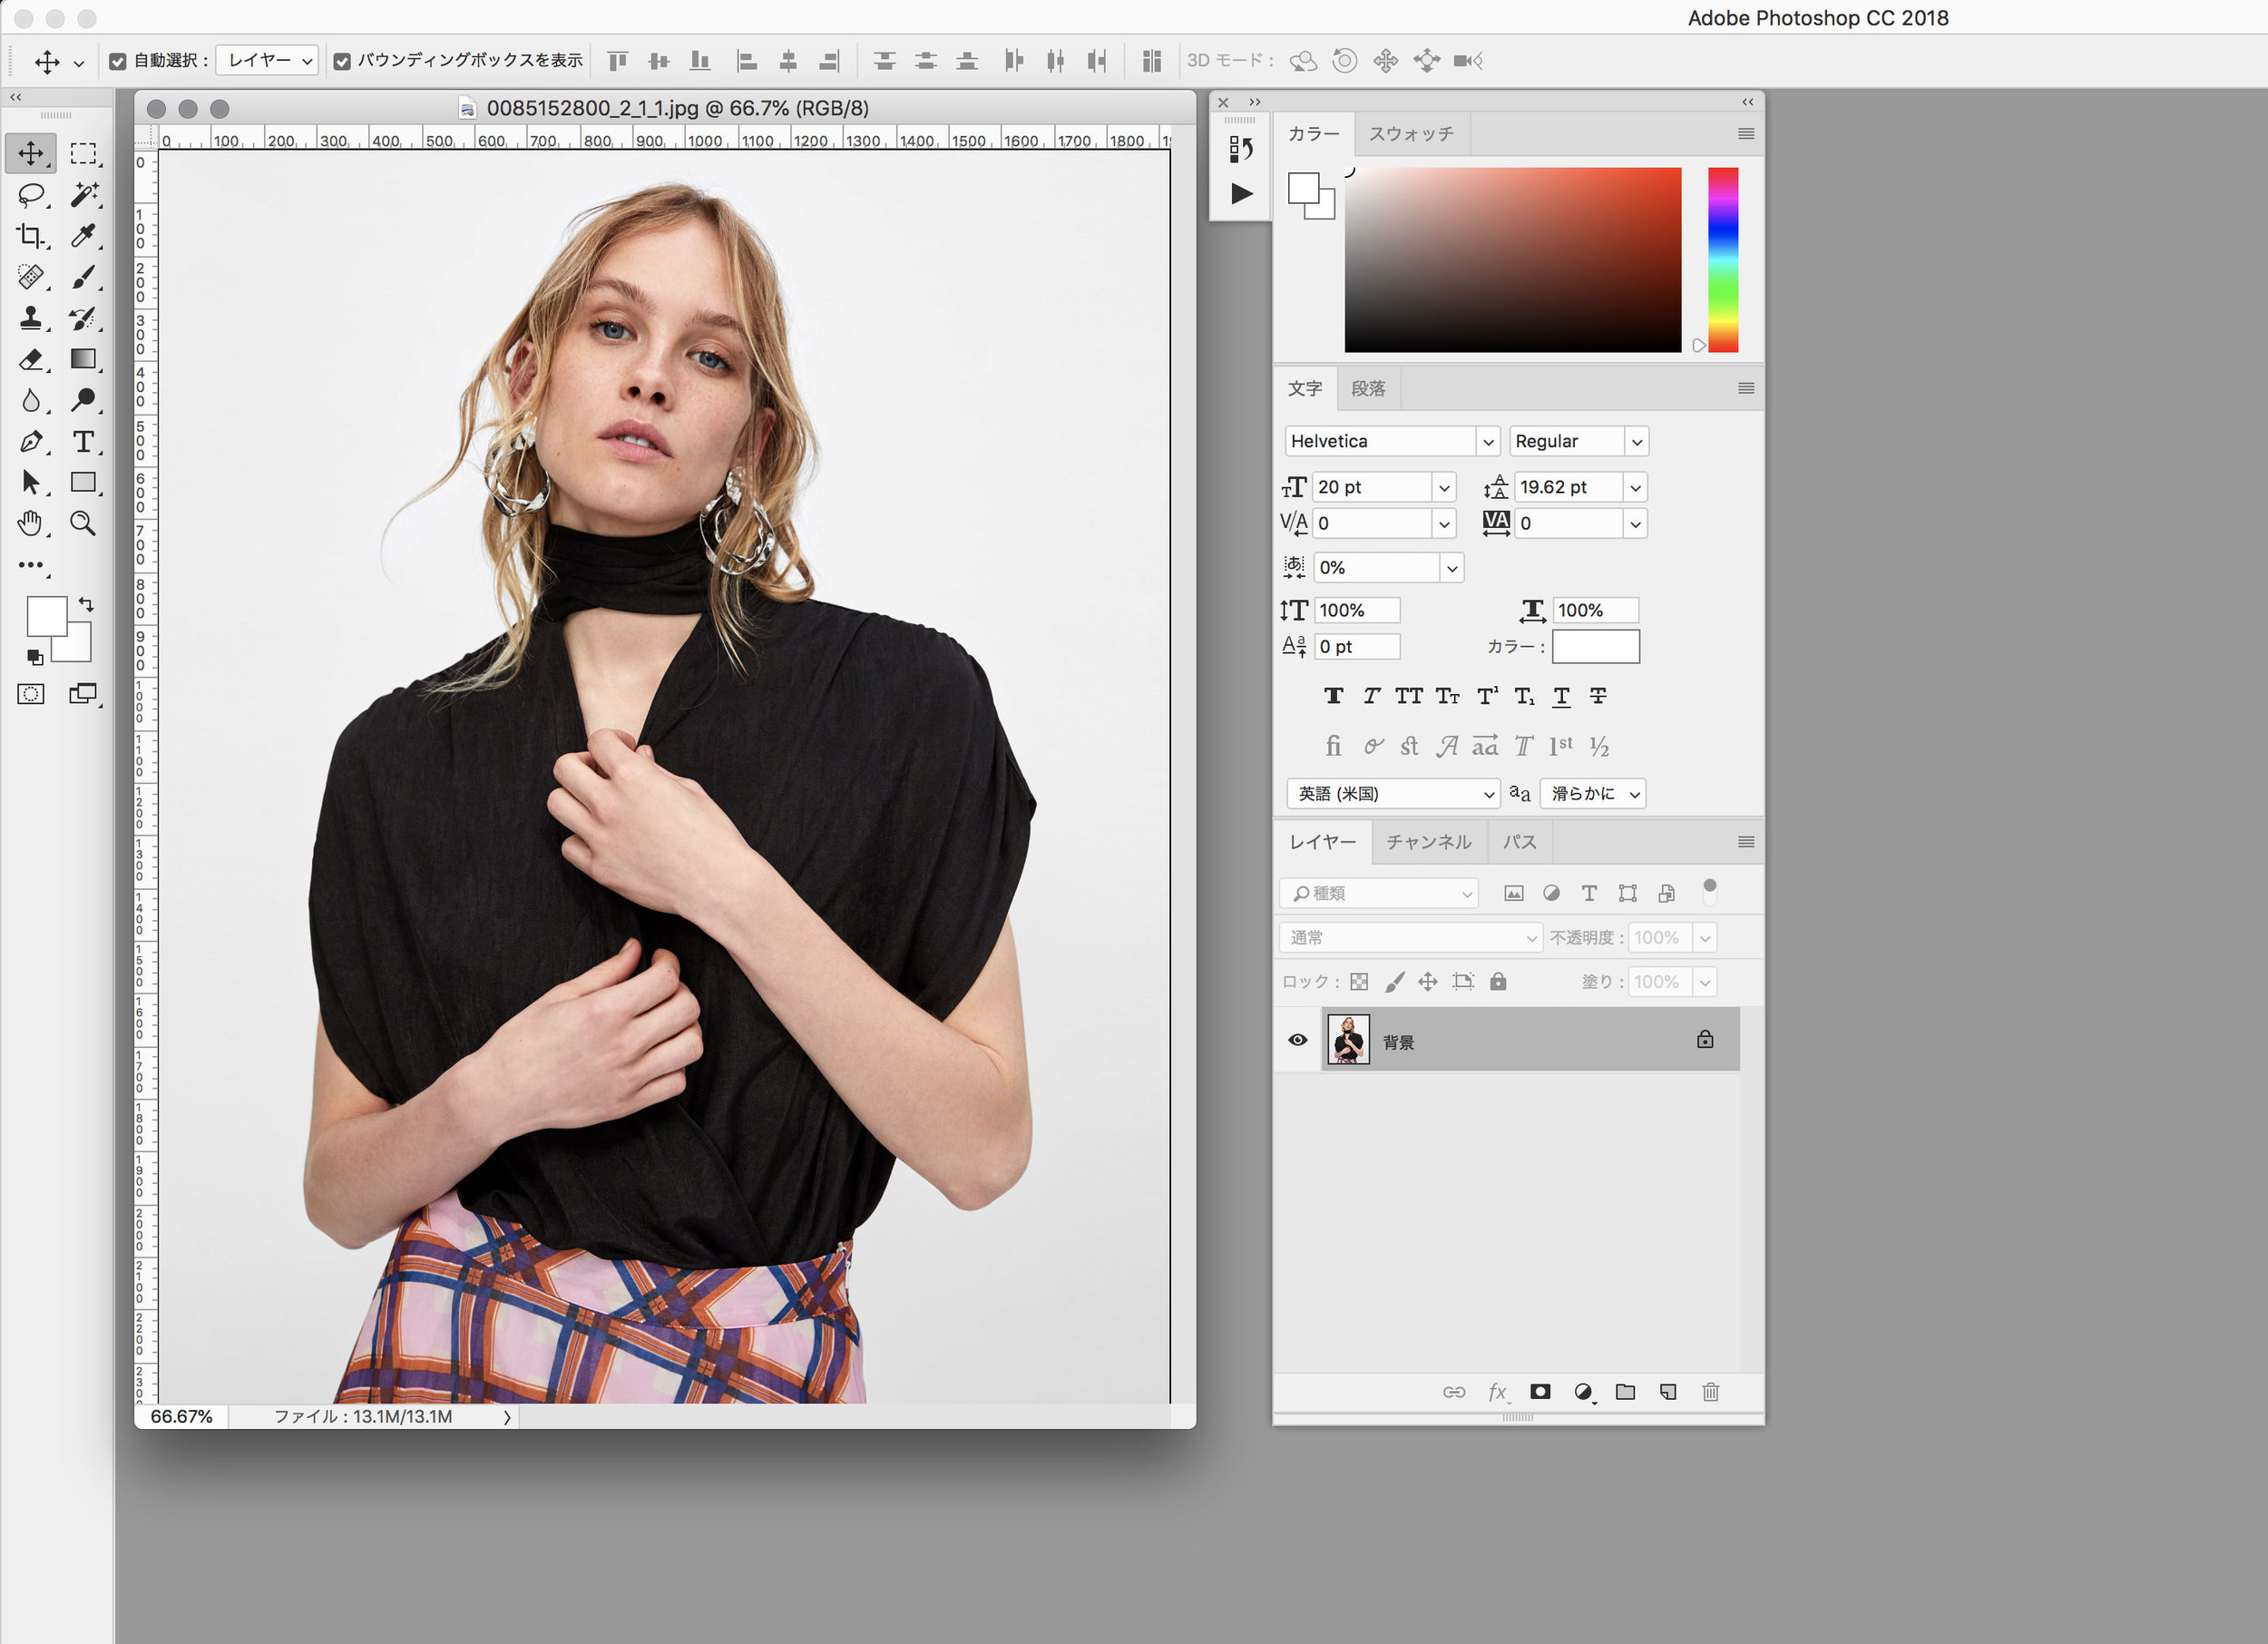Select the History Brush tool
The width and height of the screenshot is (2268, 1644).
pyautogui.click(x=83, y=318)
